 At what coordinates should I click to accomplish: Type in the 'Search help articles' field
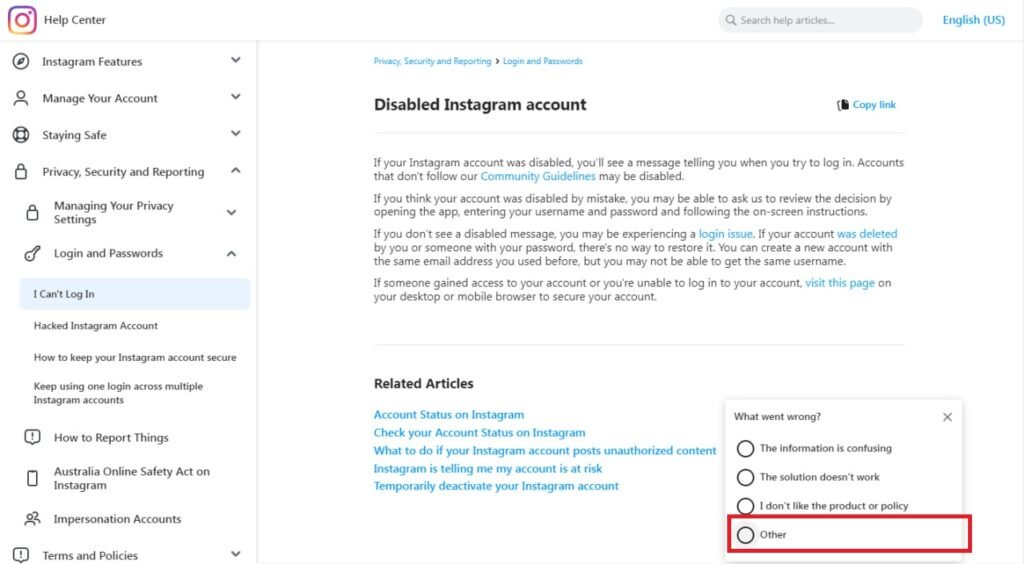point(825,20)
